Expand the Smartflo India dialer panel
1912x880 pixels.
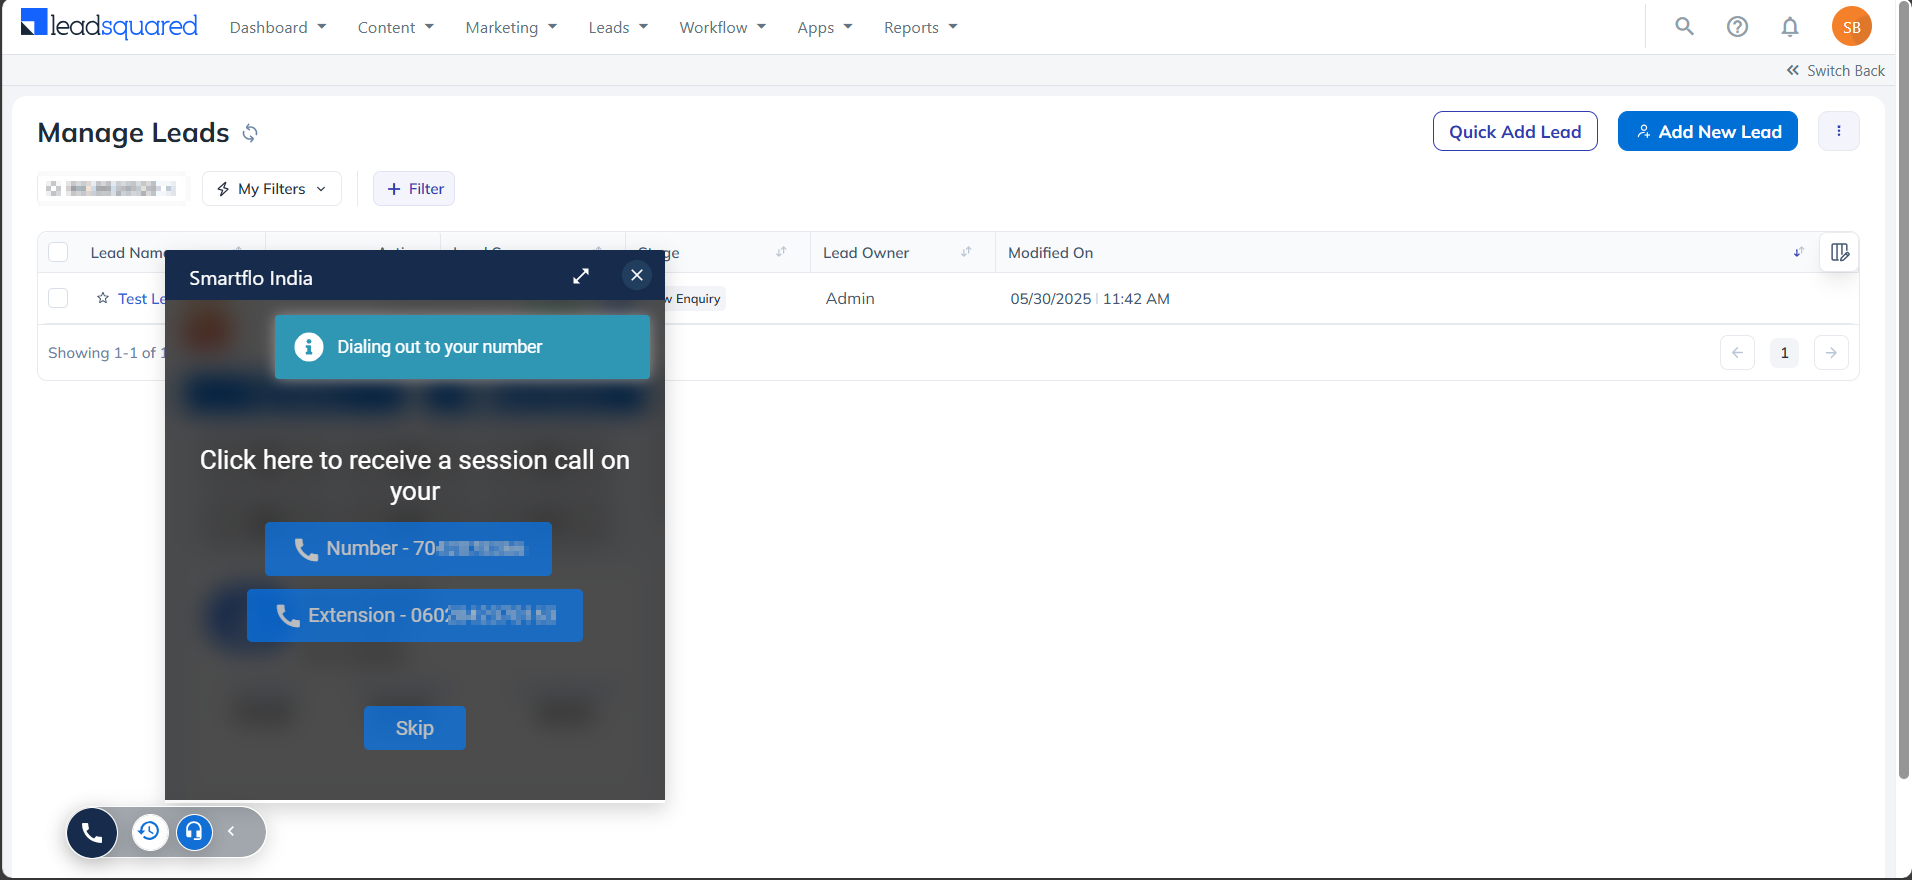[x=581, y=276]
